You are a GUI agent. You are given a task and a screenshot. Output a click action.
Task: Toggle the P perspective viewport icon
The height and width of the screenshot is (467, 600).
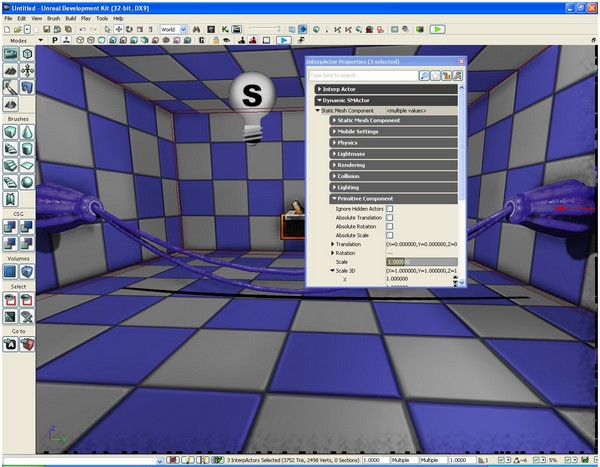55,40
